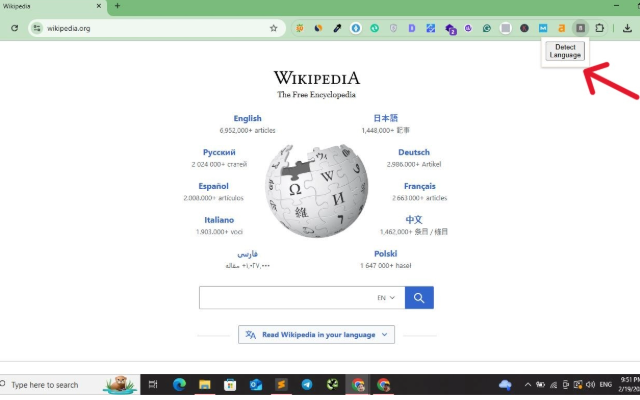Open the purple D extension icon

pyautogui.click(x=412, y=28)
